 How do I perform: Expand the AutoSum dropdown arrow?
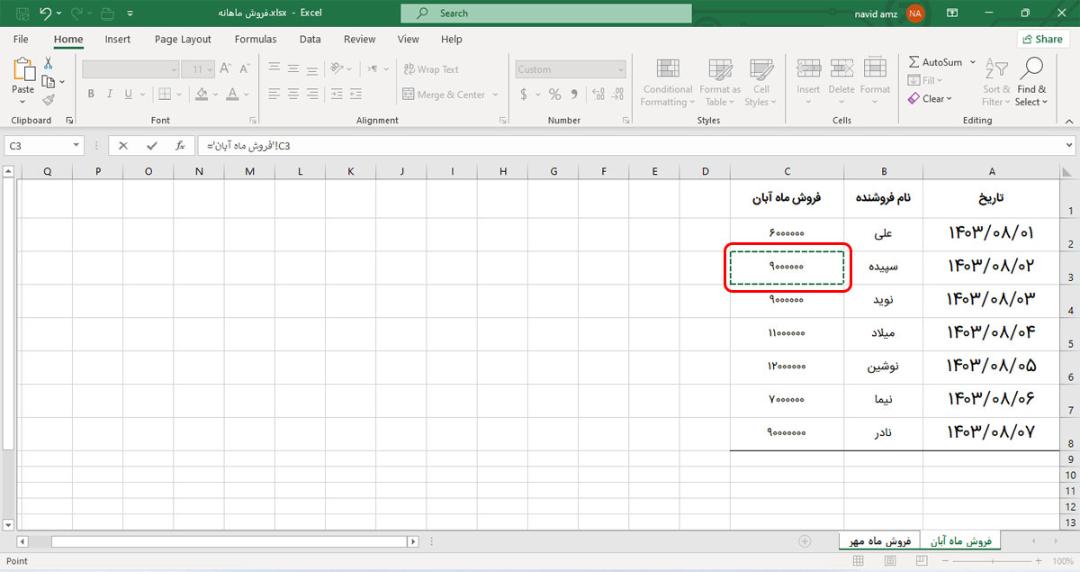point(973,62)
